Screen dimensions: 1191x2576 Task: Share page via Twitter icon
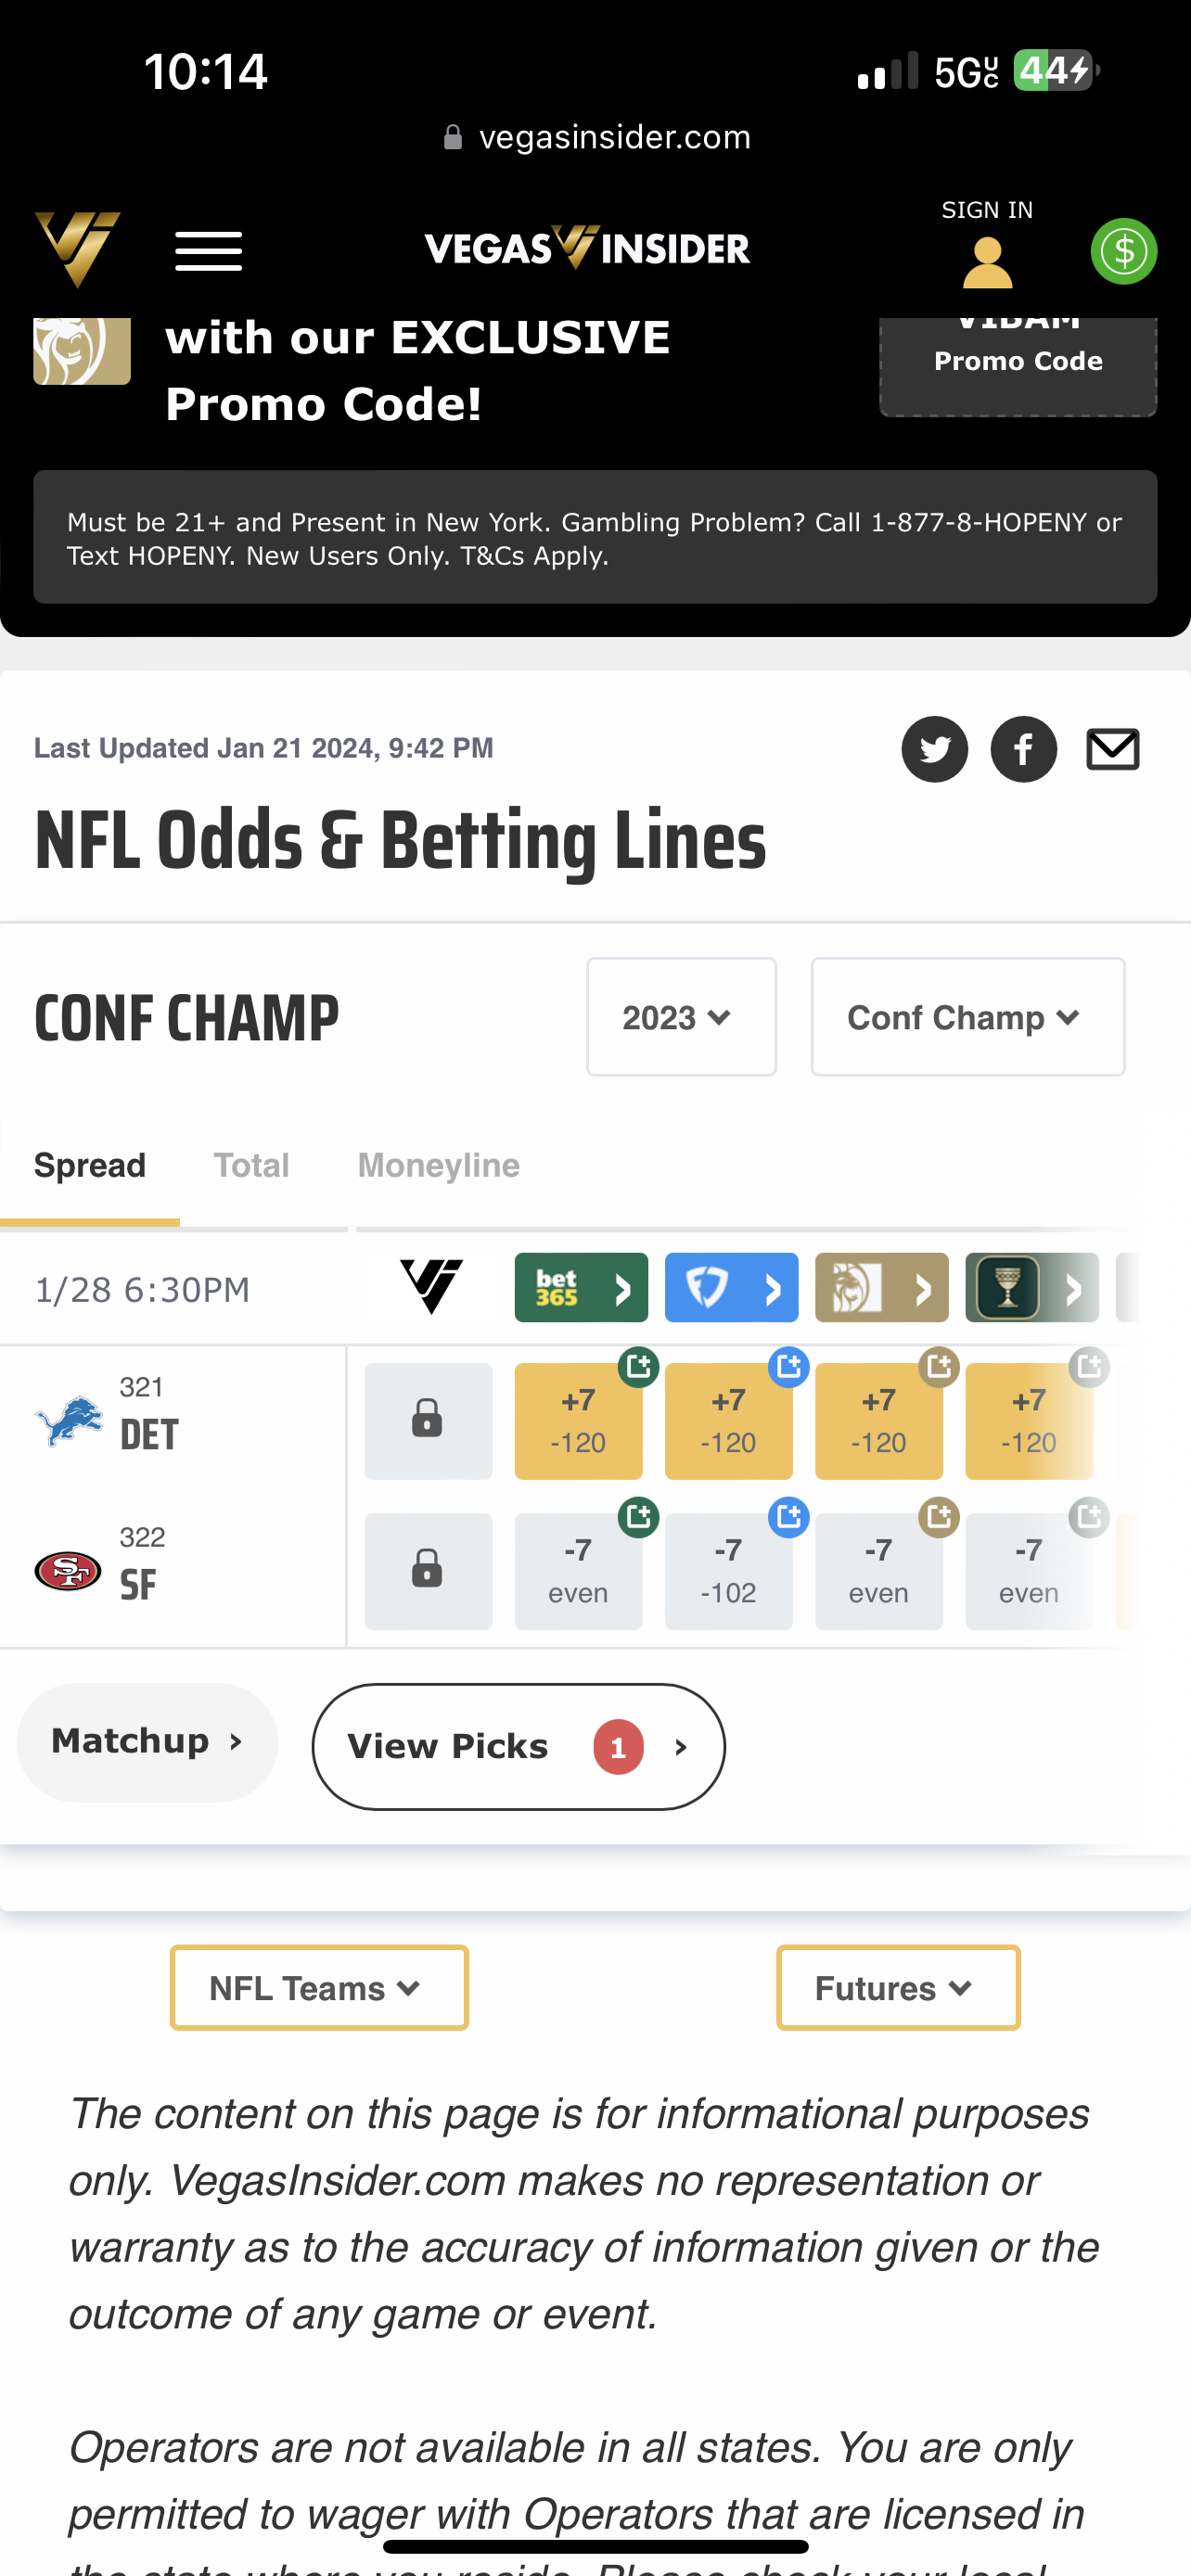tap(934, 749)
